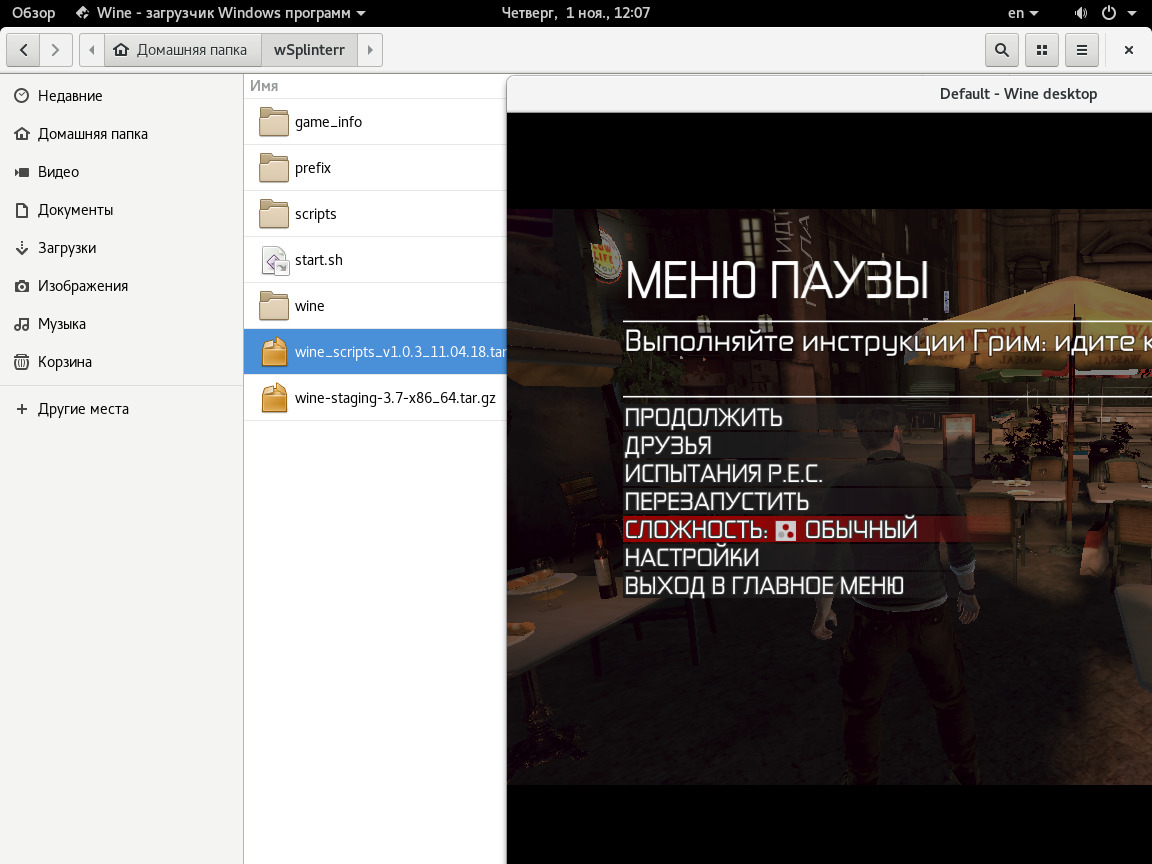Image resolution: width=1152 pixels, height=864 pixels.
Task: Click the start.sh file name
Action: point(319,260)
